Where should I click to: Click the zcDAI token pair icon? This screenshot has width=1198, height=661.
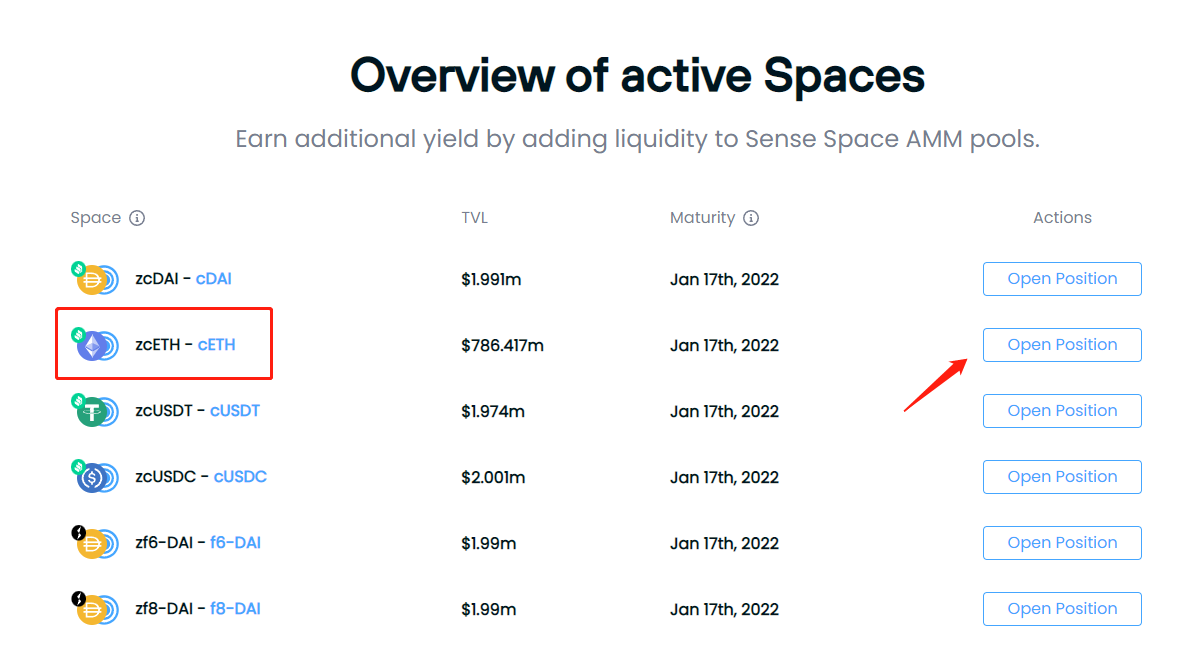[x=95, y=278]
